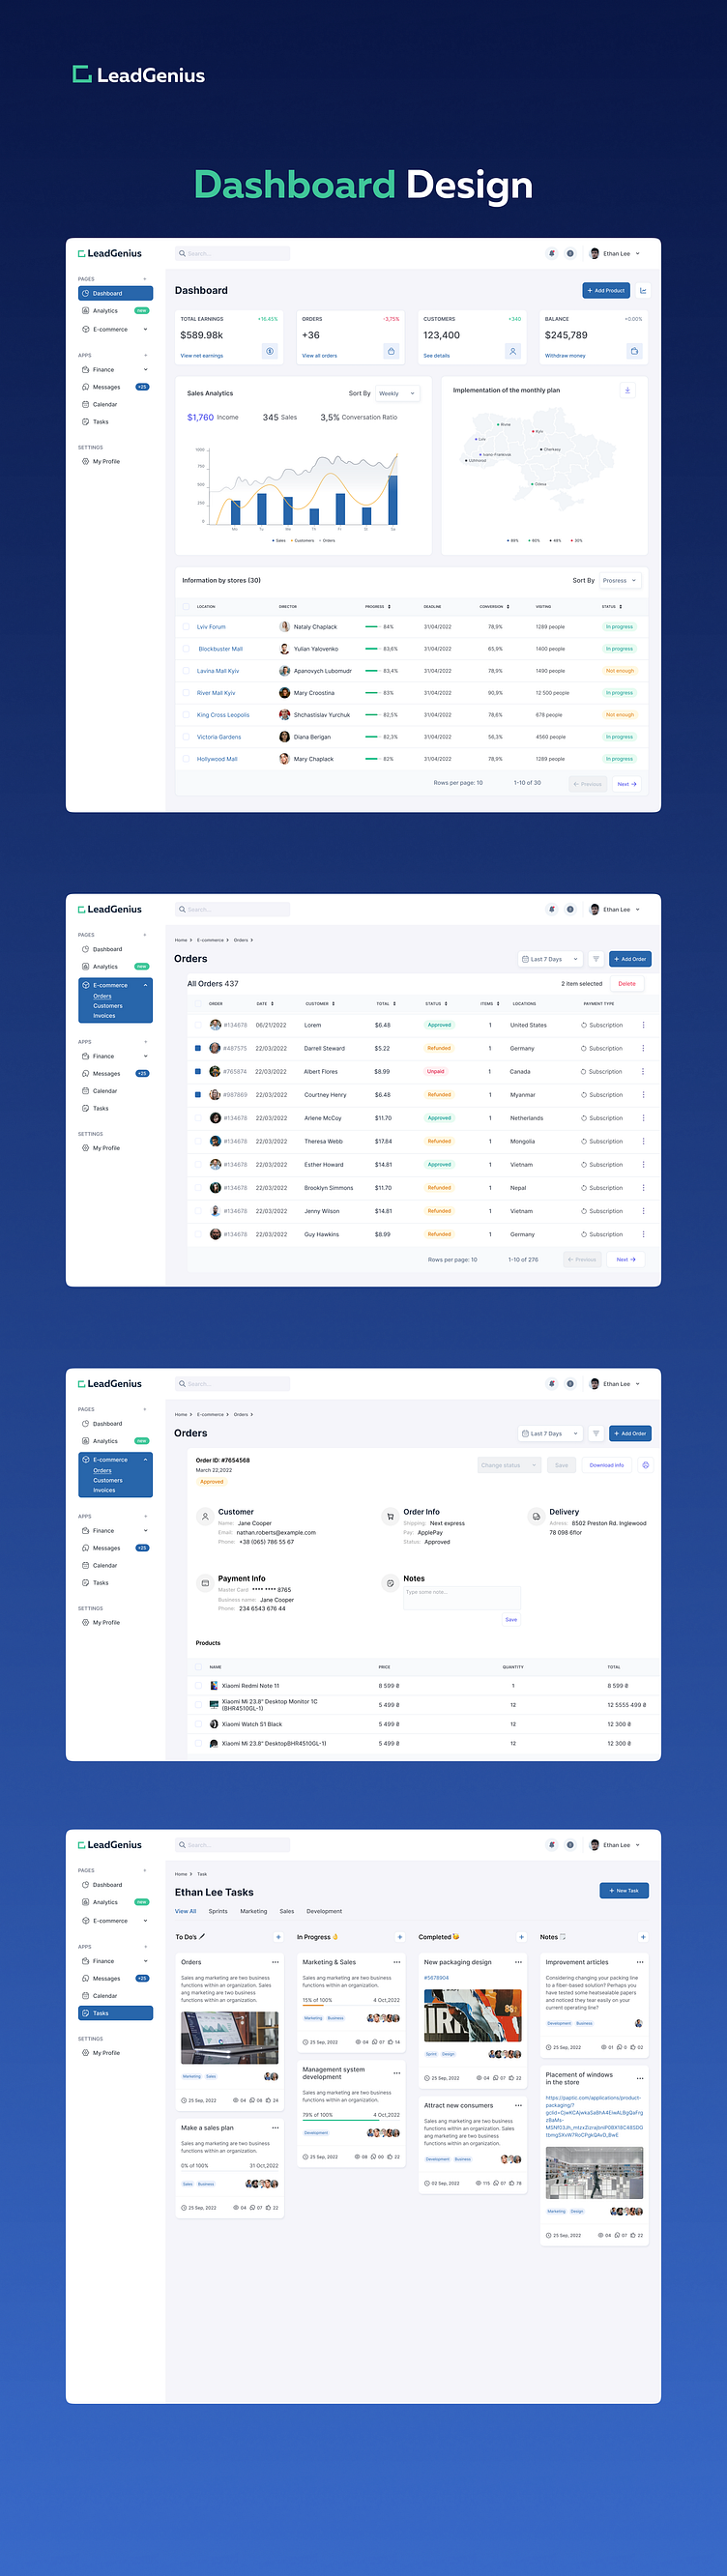Tick the checkbox for River Mall Kyiv row

[186, 693]
